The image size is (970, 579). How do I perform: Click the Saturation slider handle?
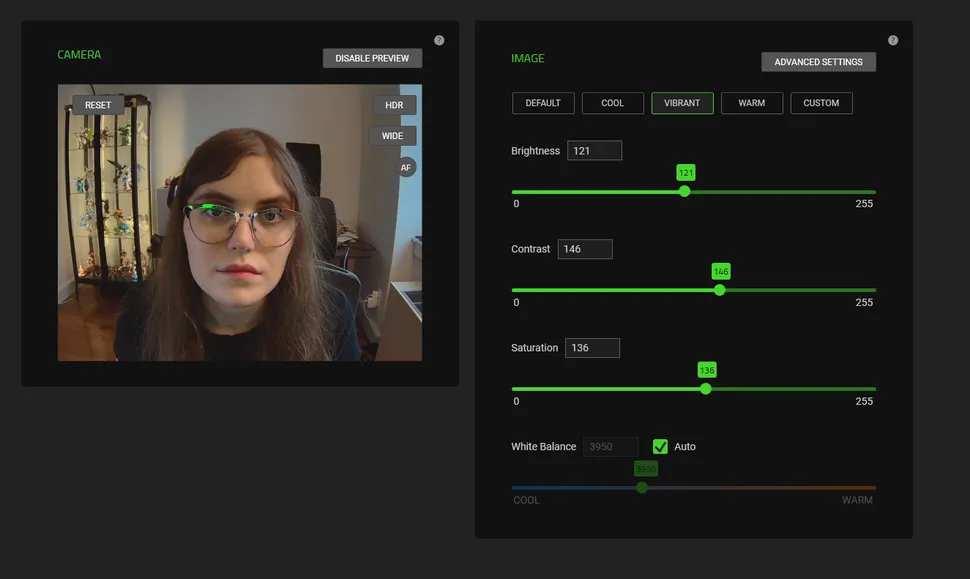(706, 388)
